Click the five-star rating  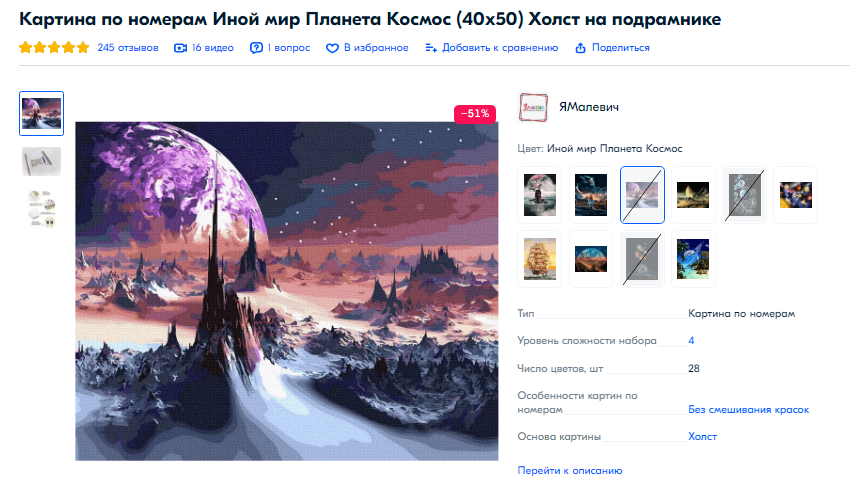[x=54, y=48]
